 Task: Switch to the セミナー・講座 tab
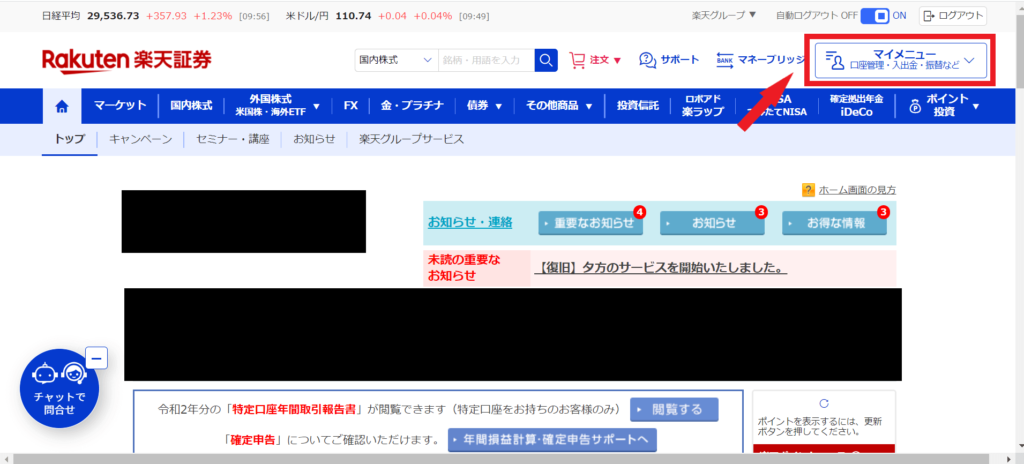pyautogui.click(x=232, y=139)
